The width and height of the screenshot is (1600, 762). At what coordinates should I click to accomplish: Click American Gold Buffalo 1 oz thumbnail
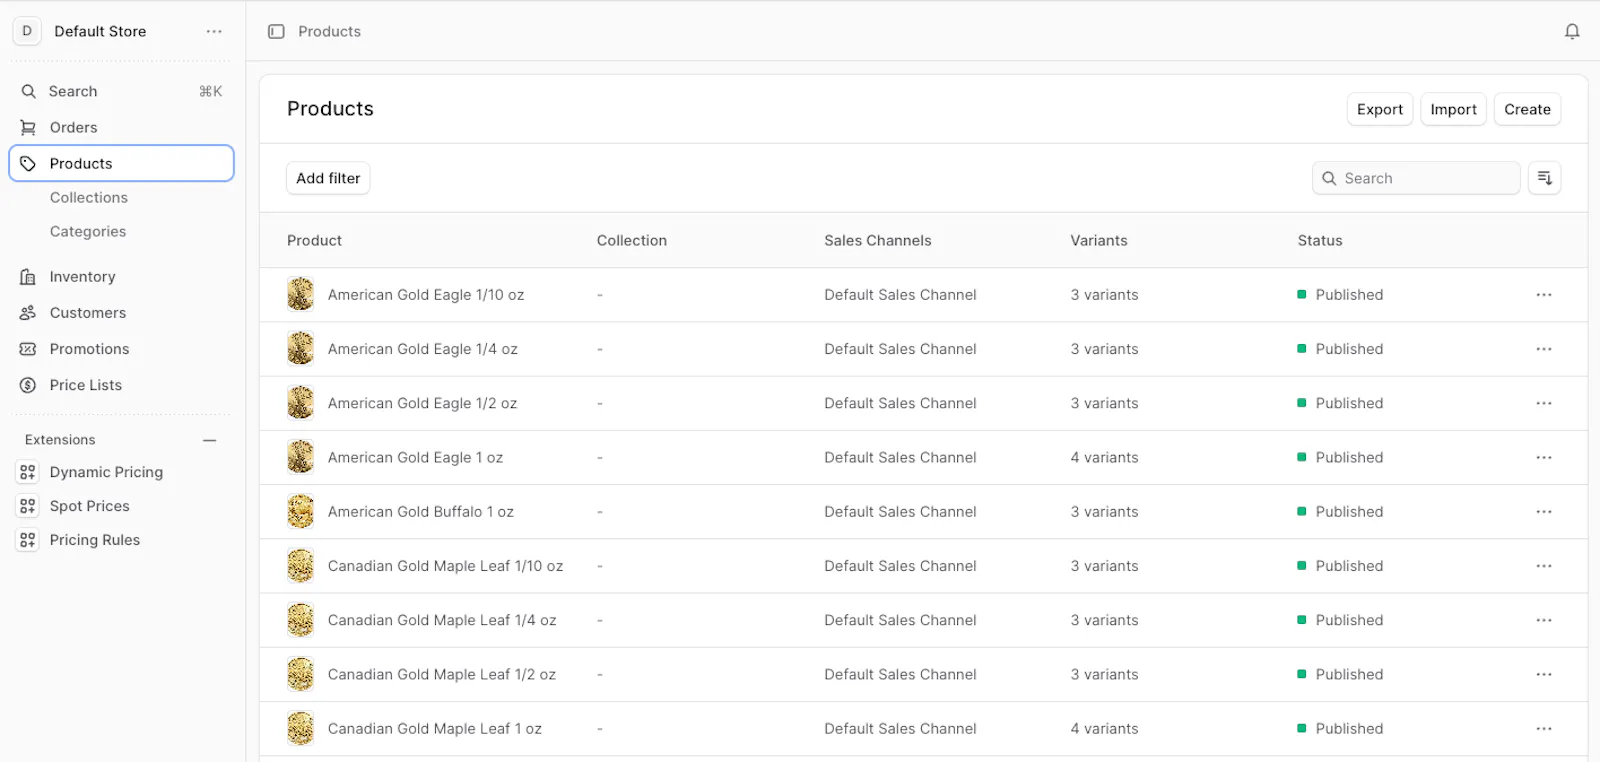(x=300, y=512)
